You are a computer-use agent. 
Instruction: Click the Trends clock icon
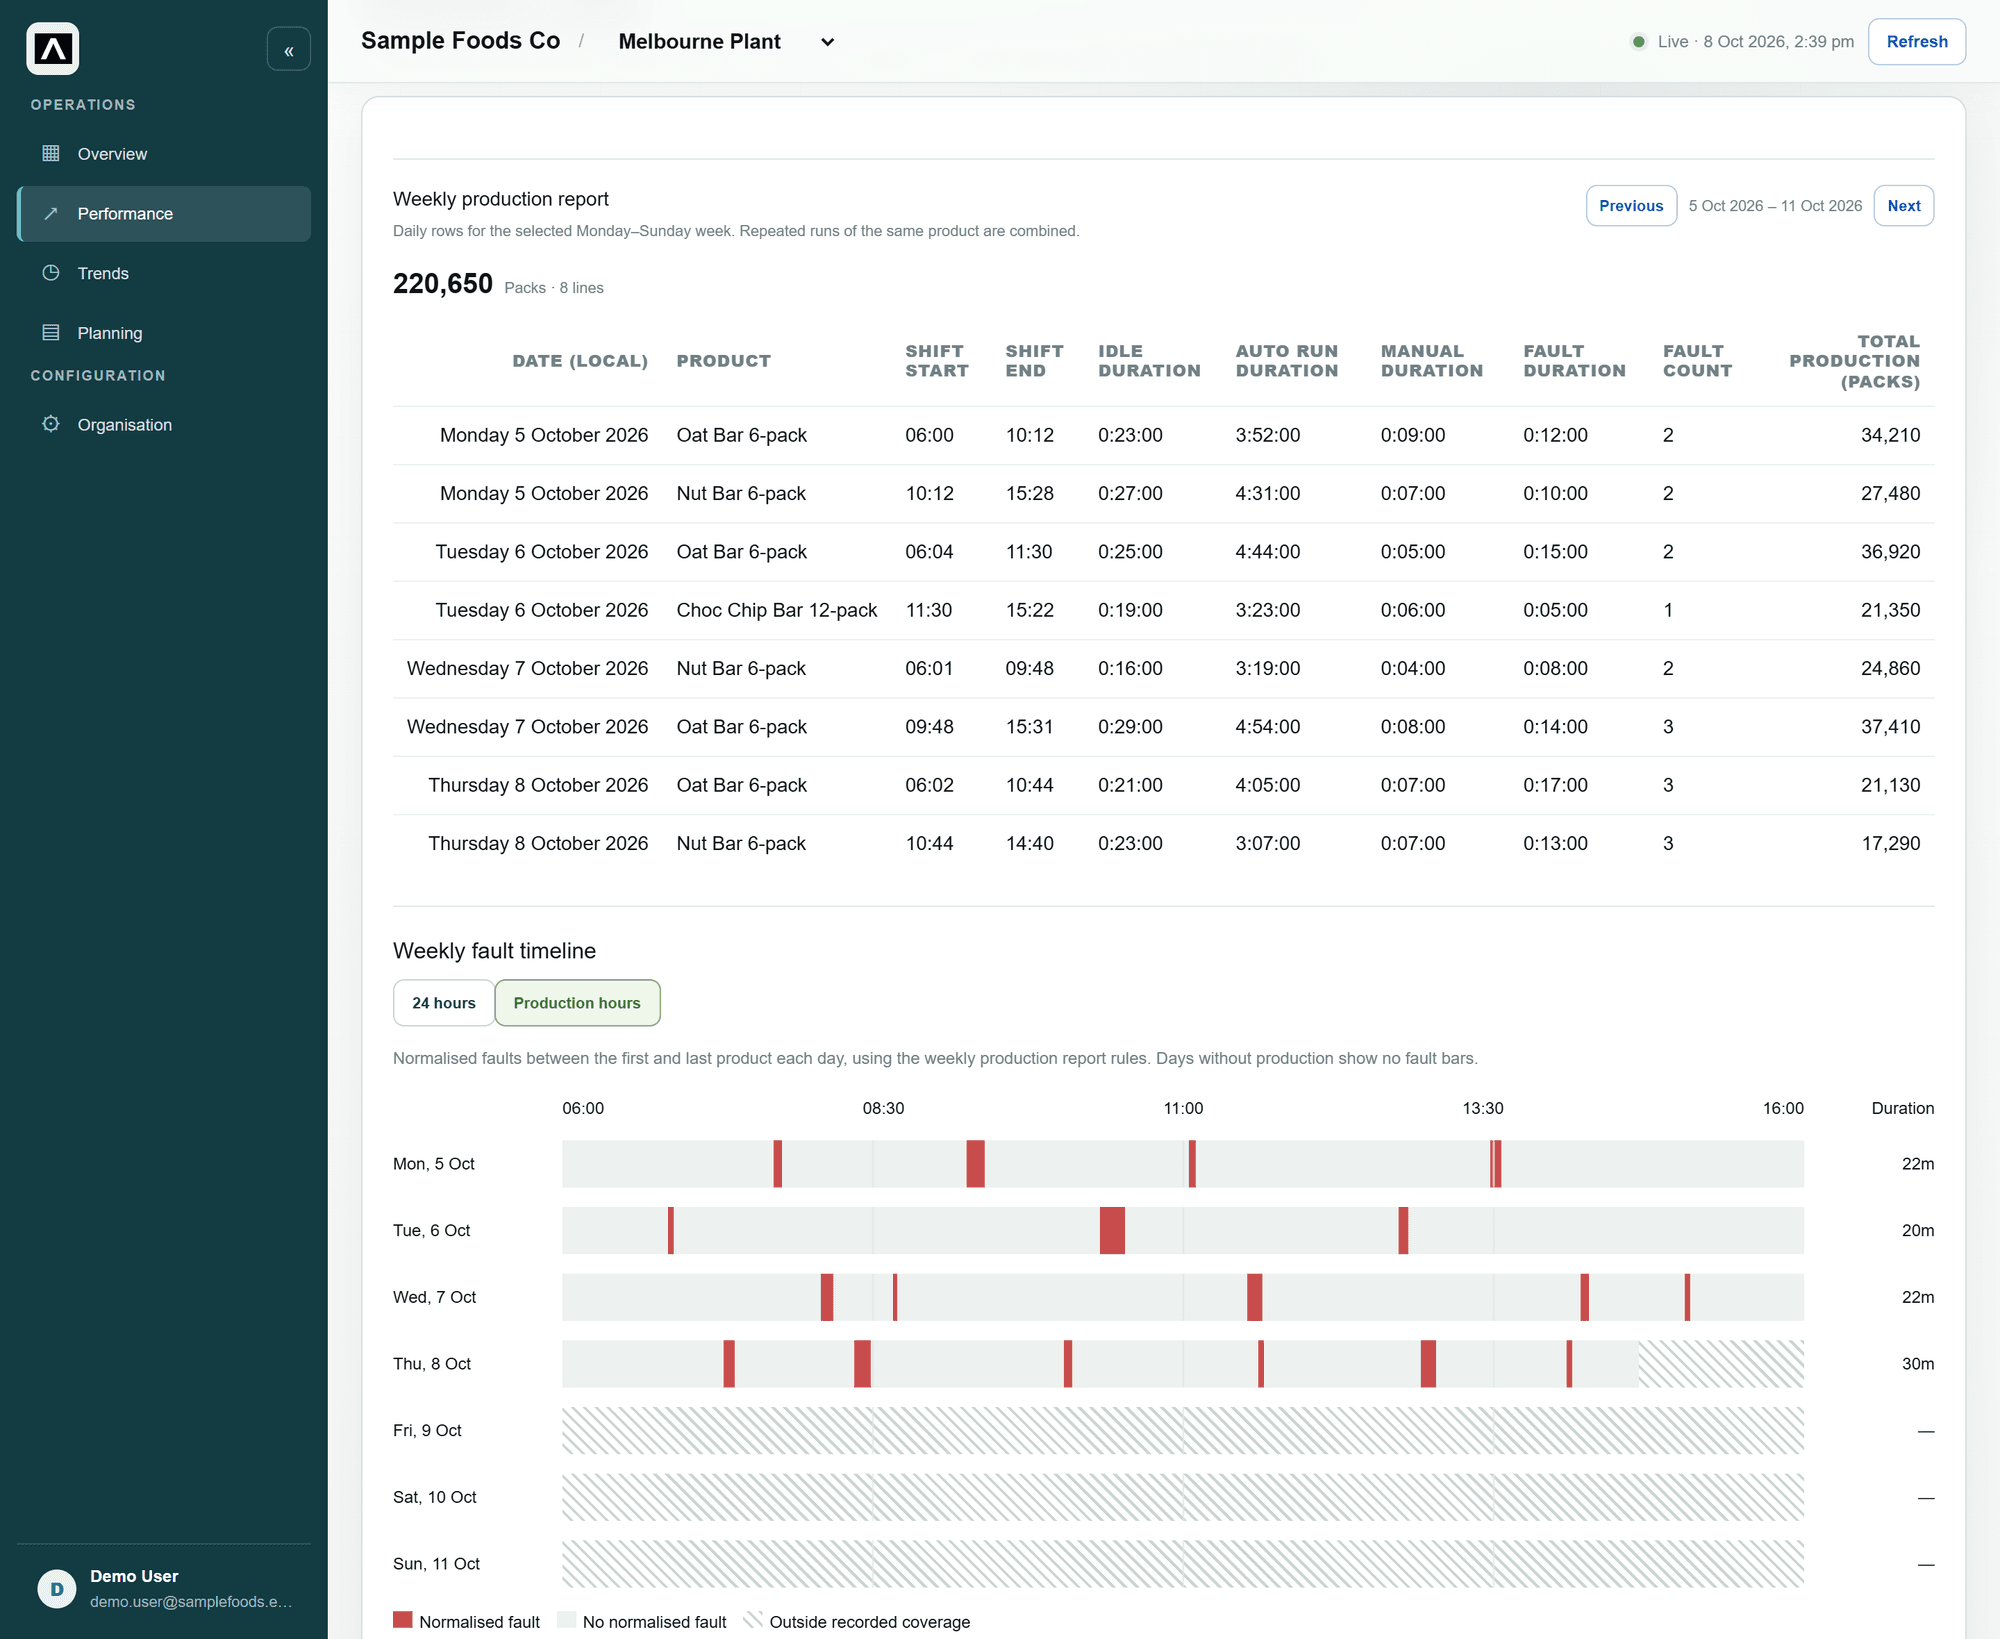(51, 273)
